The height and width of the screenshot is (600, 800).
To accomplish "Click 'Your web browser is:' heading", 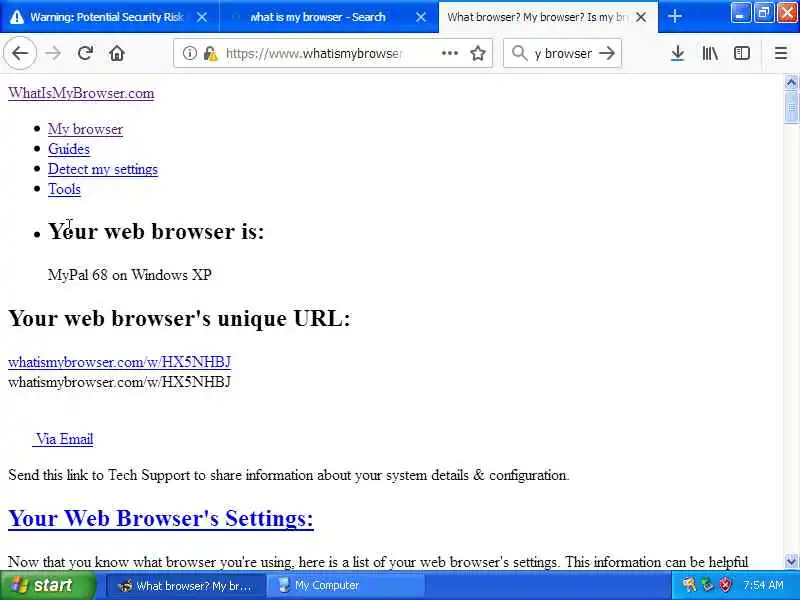I will pyautogui.click(x=156, y=231).
